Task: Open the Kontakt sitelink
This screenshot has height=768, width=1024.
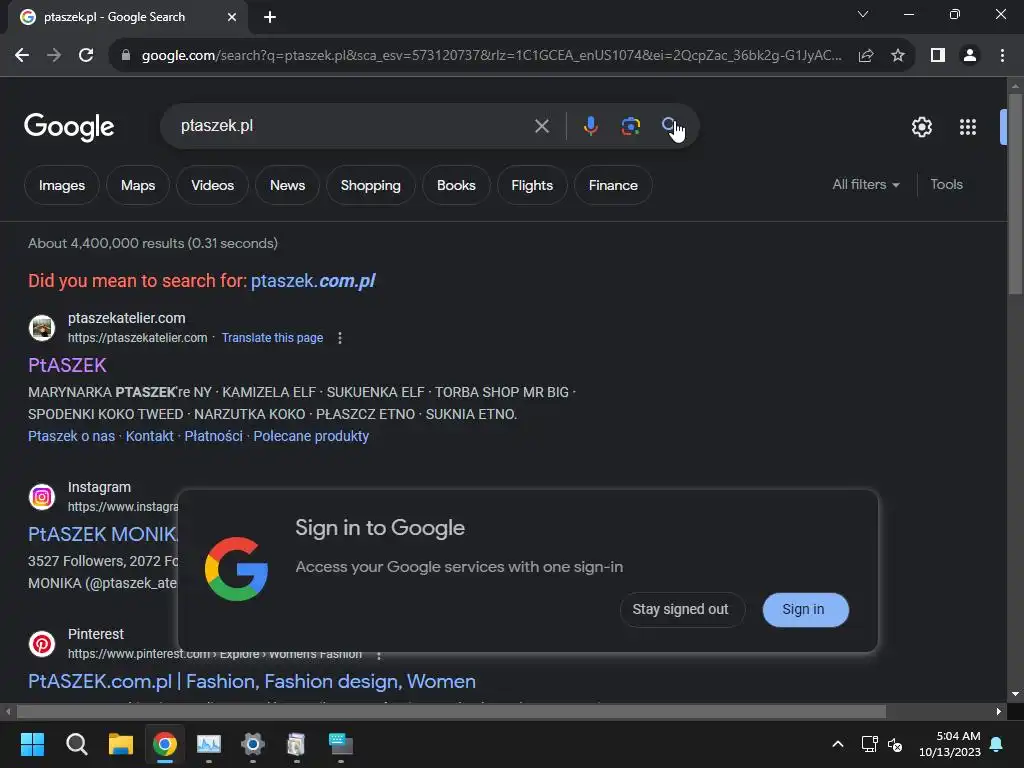Action: (150, 436)
